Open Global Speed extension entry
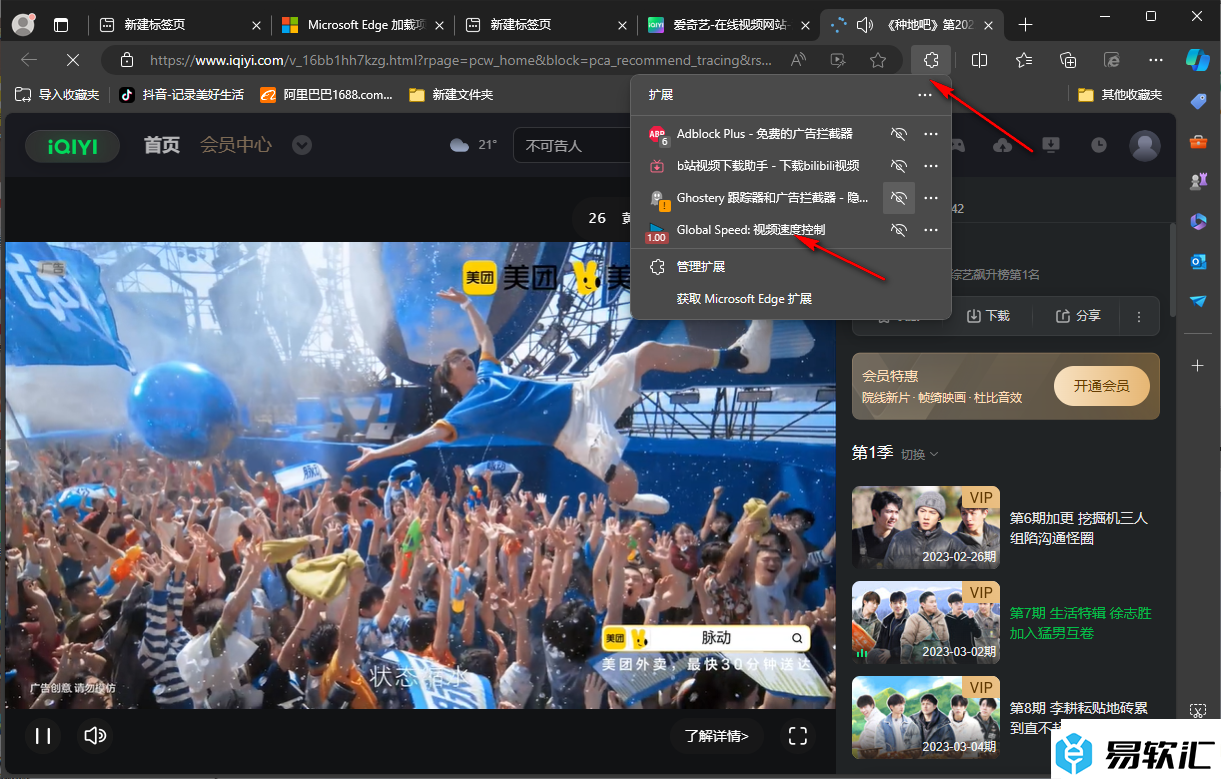Viewport: 1221px width, 779px height. click(x=750, y=230)
